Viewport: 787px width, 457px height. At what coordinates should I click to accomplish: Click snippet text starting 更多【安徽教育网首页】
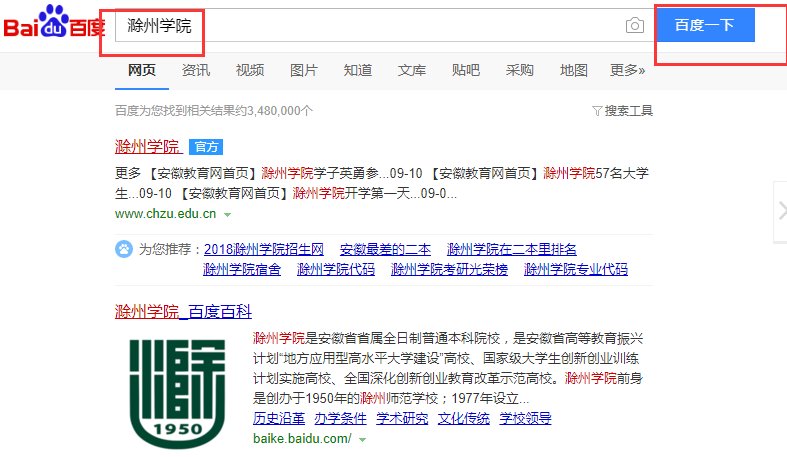[x=382, y=183]
